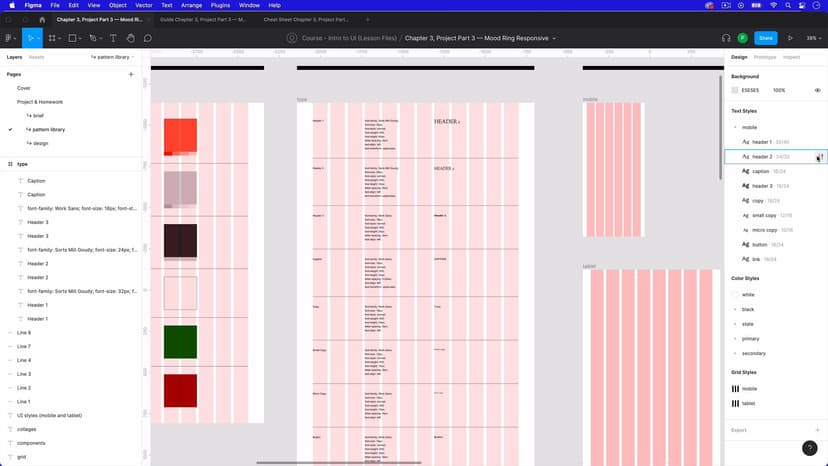The width and height of the screenshot is (828, 466).
Task: Select the Hand tool
Action: [x=130, y=38]
